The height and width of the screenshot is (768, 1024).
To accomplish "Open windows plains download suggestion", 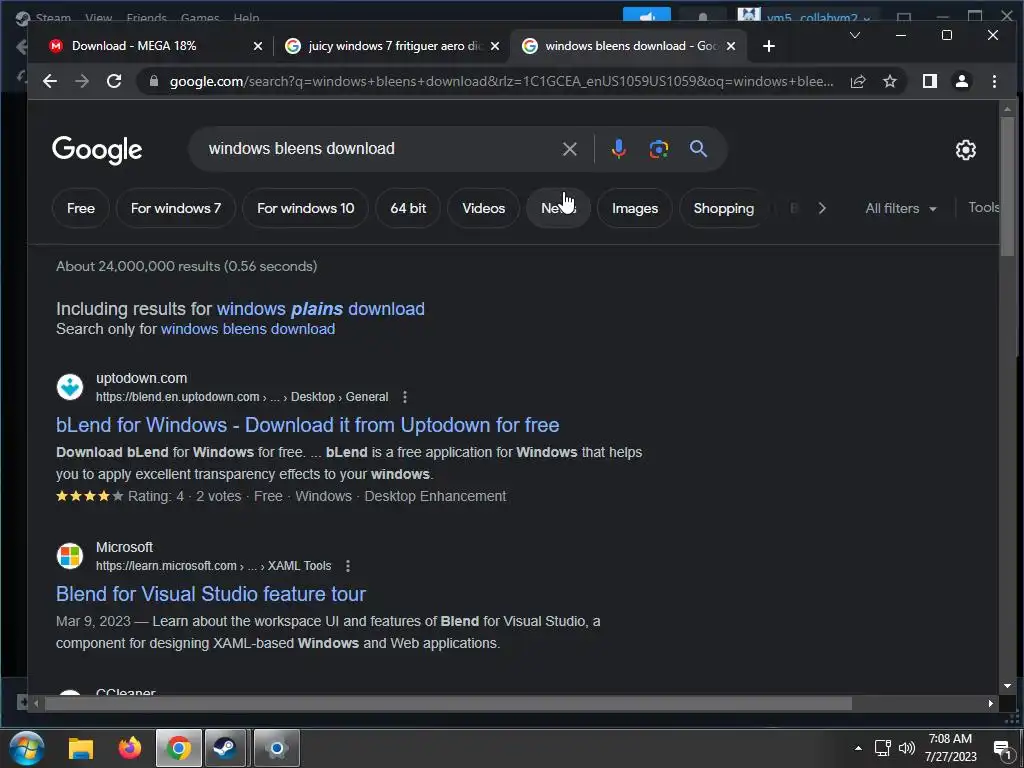I will tap(321, 309).
